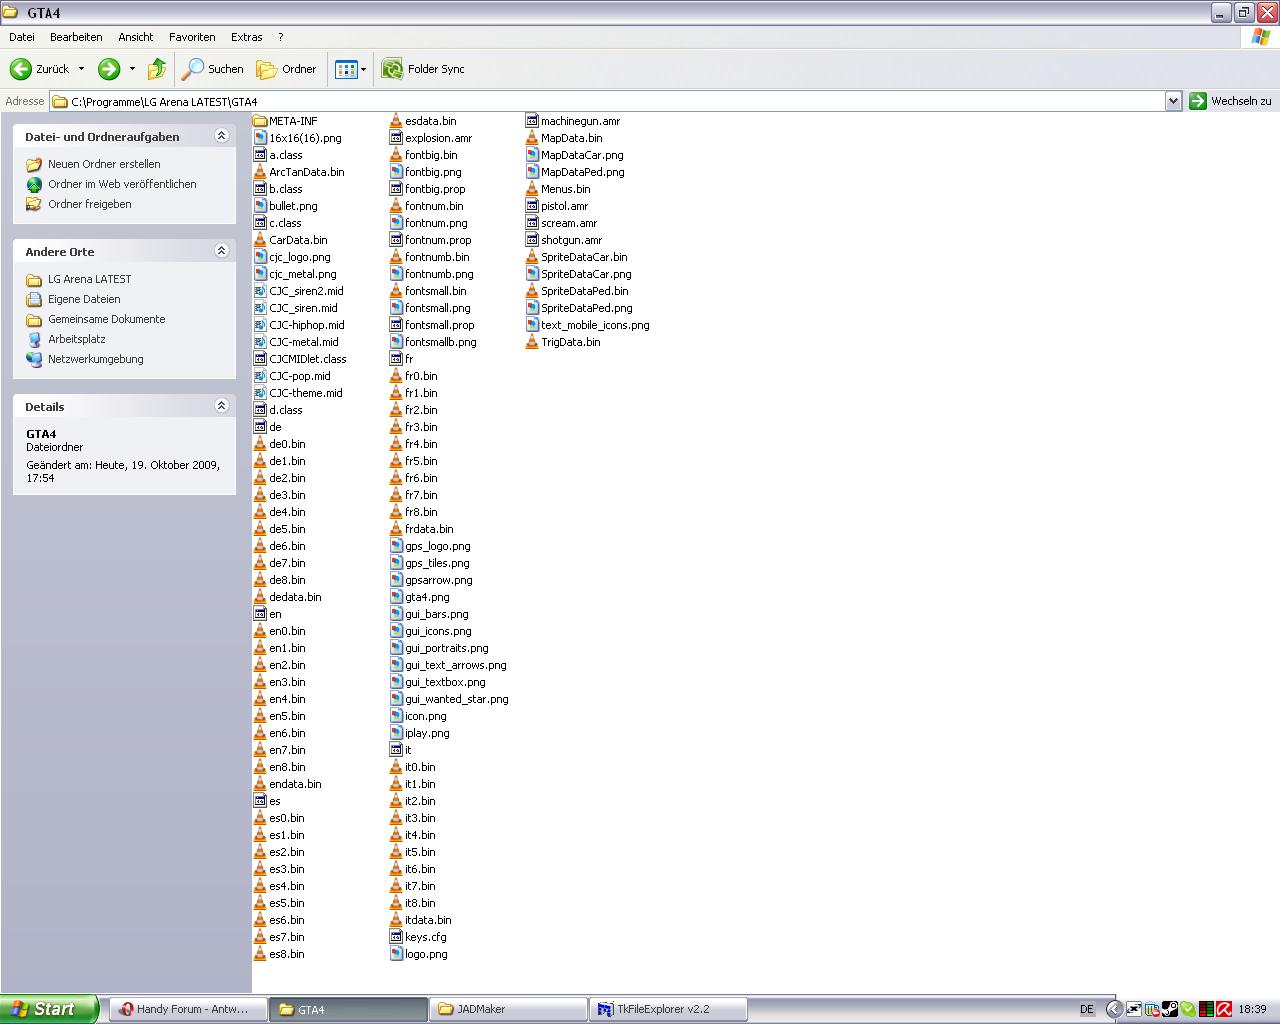Select the file named frdata.bin
This screenshot has width=1280, height=1024.
(429, 529)
